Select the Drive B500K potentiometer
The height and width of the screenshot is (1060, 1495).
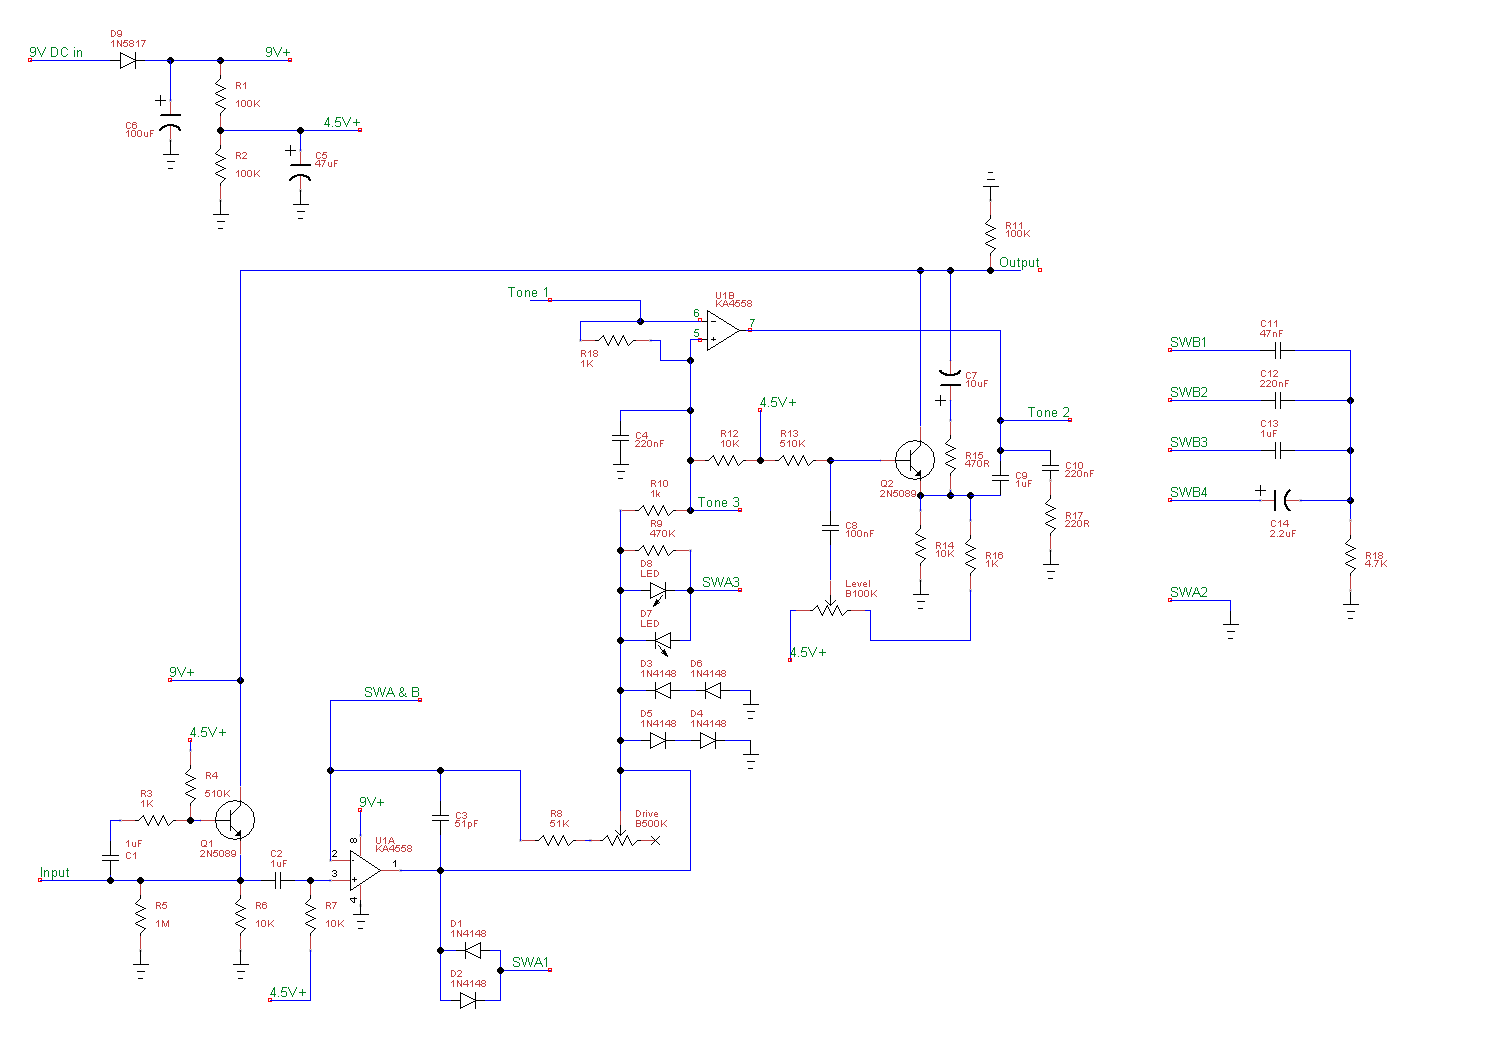click(622, 840)
